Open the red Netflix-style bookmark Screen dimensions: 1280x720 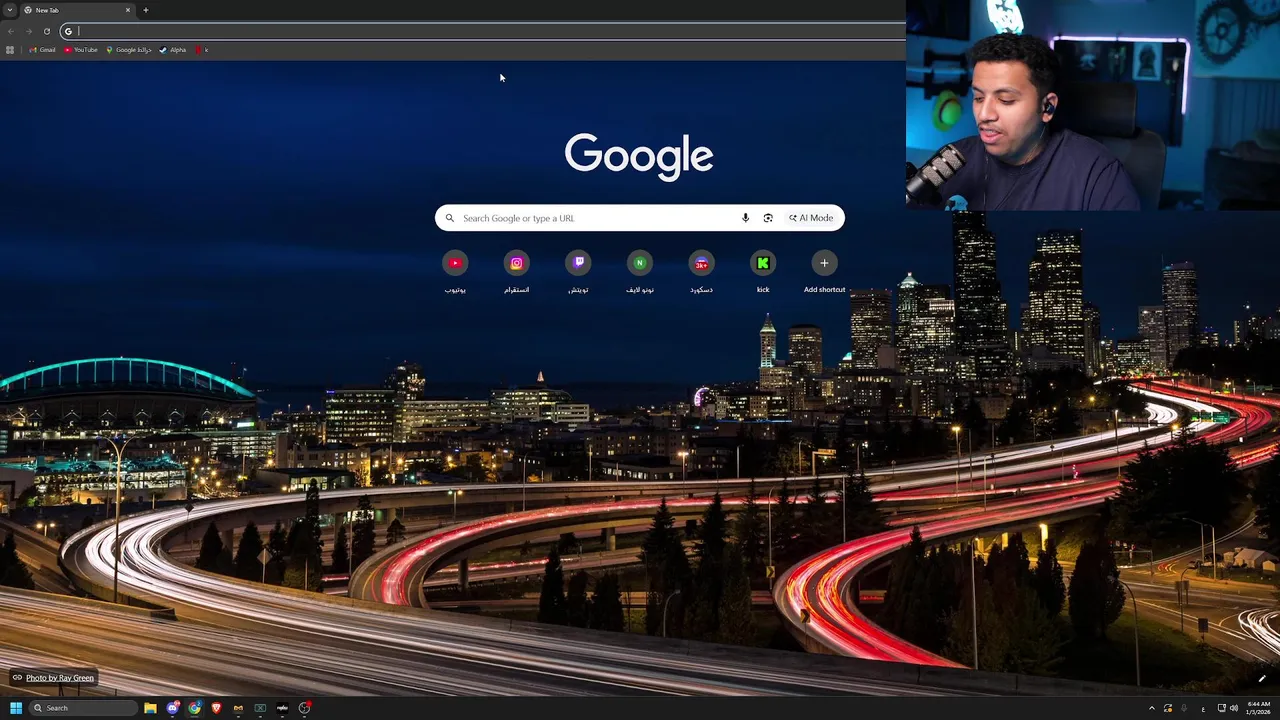point(201,50)
